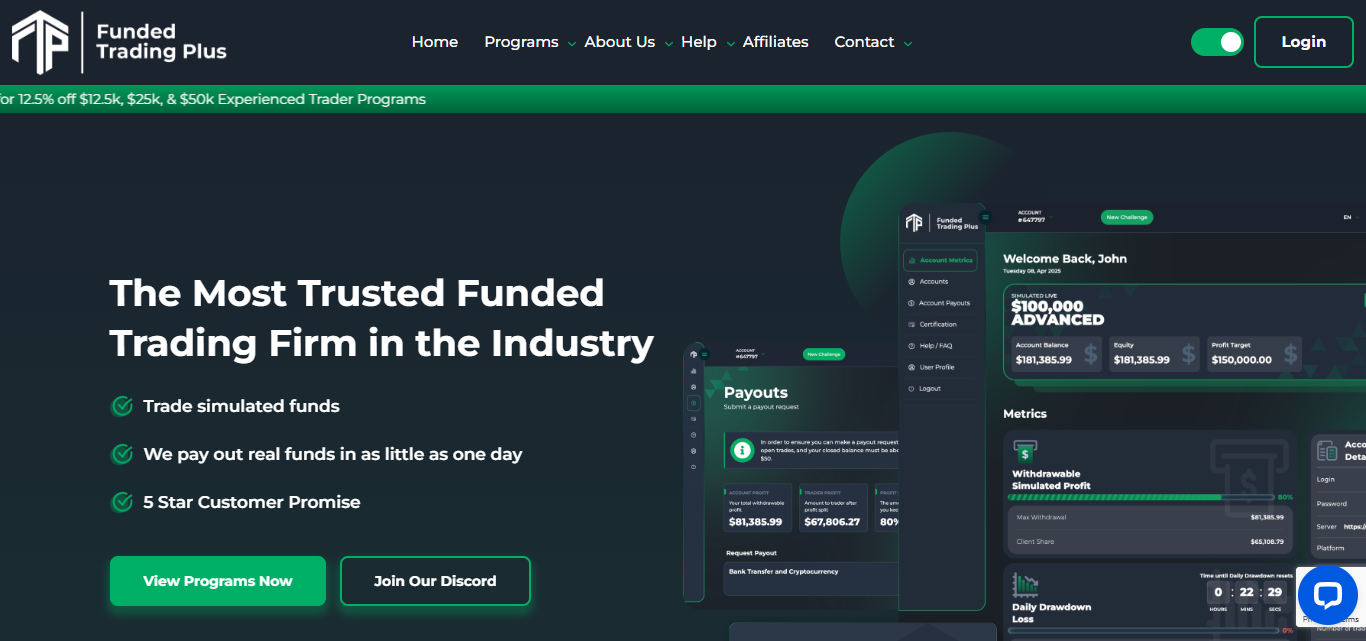Click the checkmark beside 5 Star Customer Promise

(x=122, y=502)
